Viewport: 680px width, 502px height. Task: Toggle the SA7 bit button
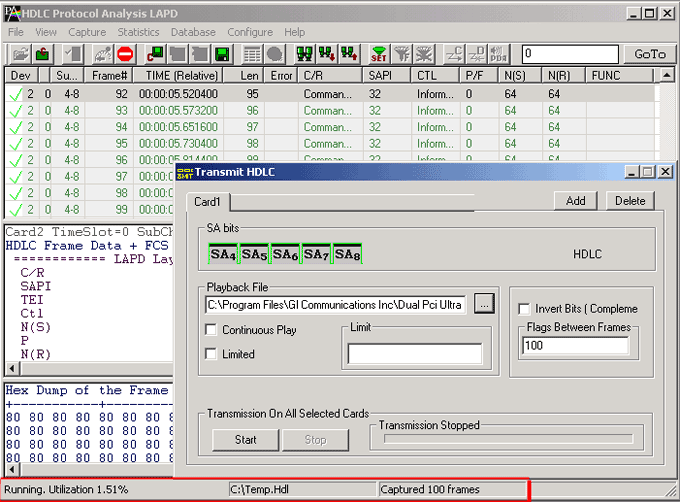(317, 254)
